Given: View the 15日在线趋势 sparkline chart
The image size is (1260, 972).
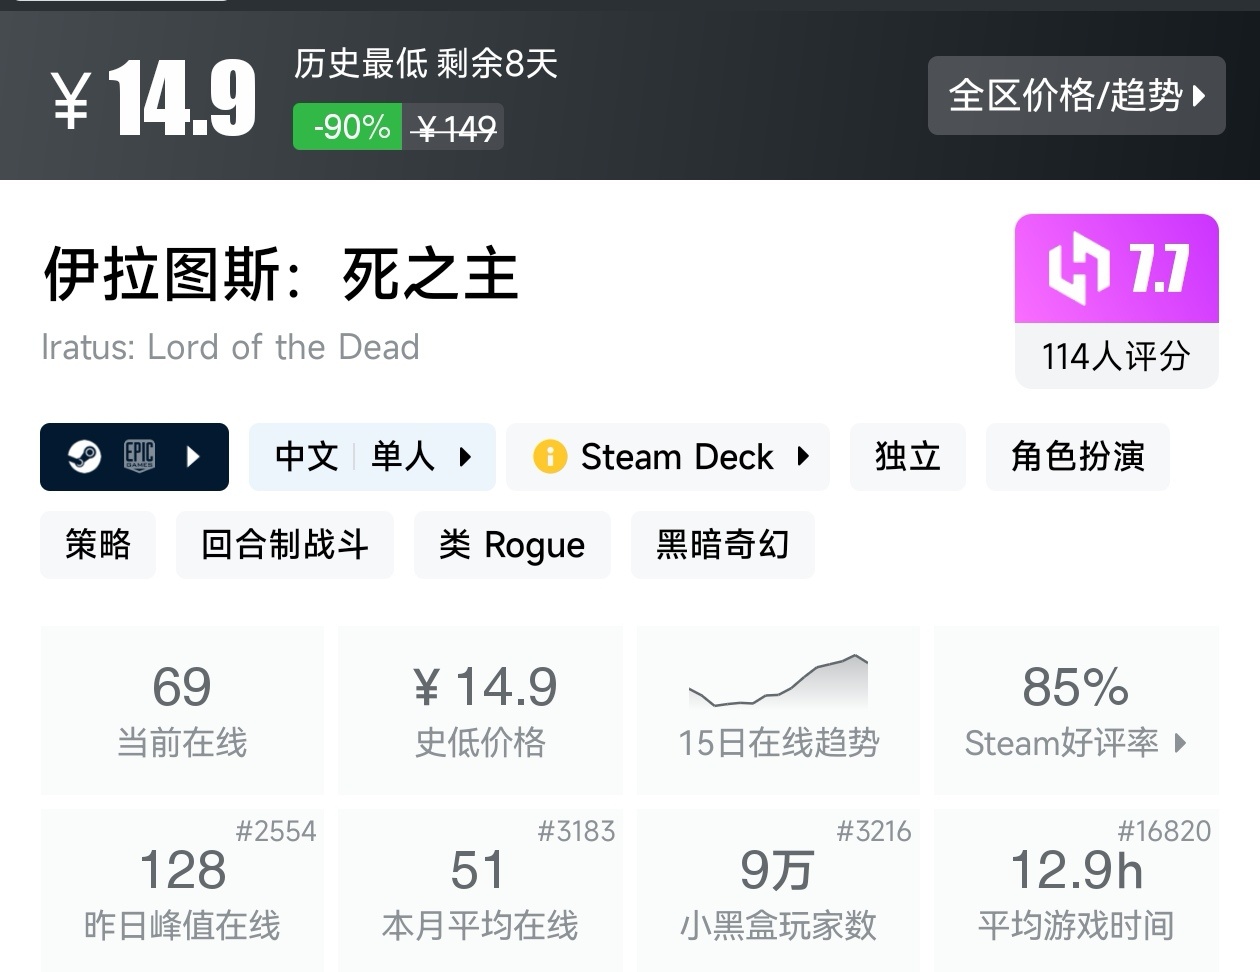Looking at the screenshot, I should click(778, 683).
